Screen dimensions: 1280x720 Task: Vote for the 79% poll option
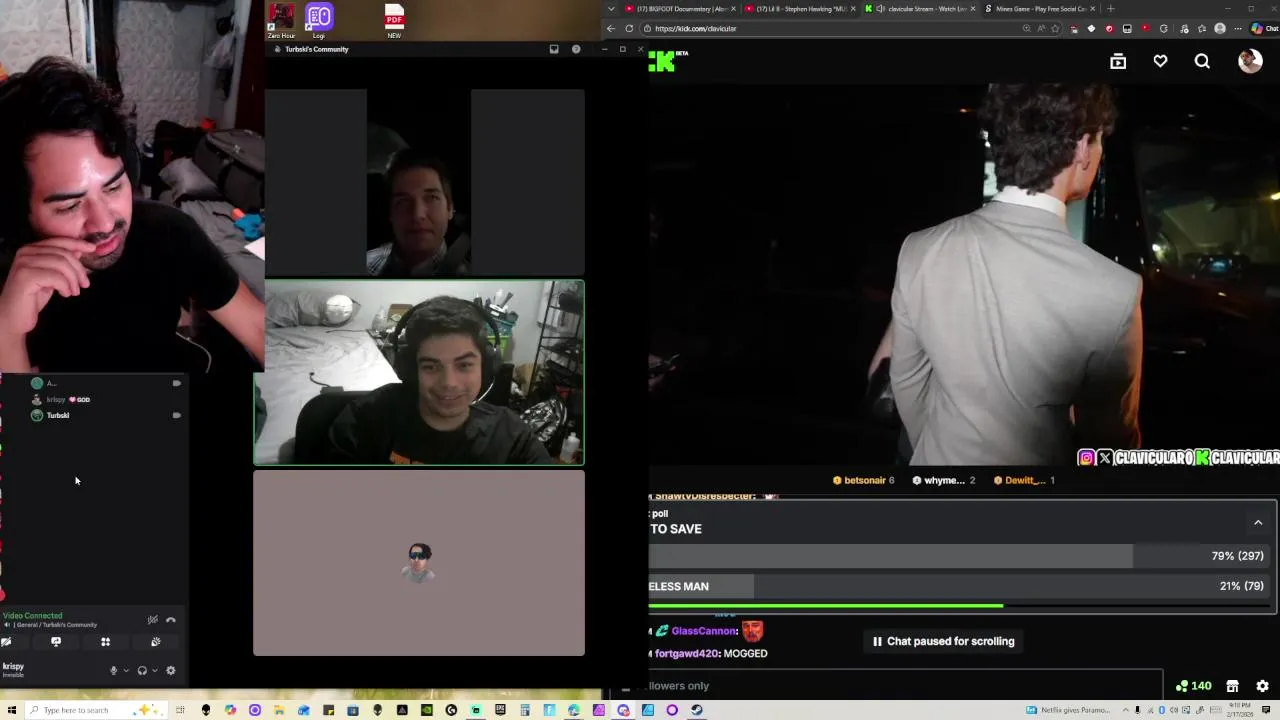[x=960, y=556]
